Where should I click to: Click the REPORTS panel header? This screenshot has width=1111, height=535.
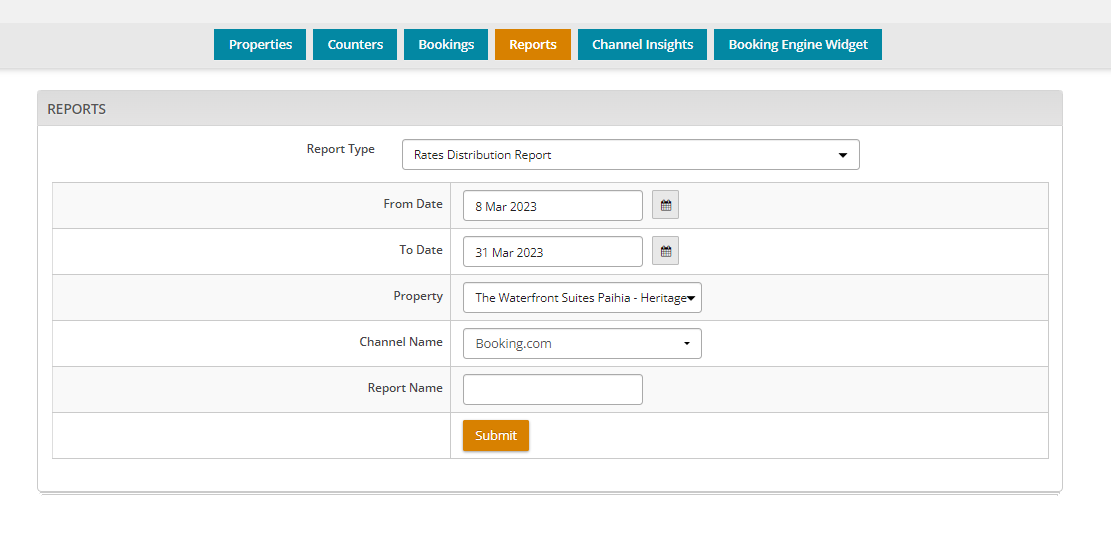pos(550,109)
